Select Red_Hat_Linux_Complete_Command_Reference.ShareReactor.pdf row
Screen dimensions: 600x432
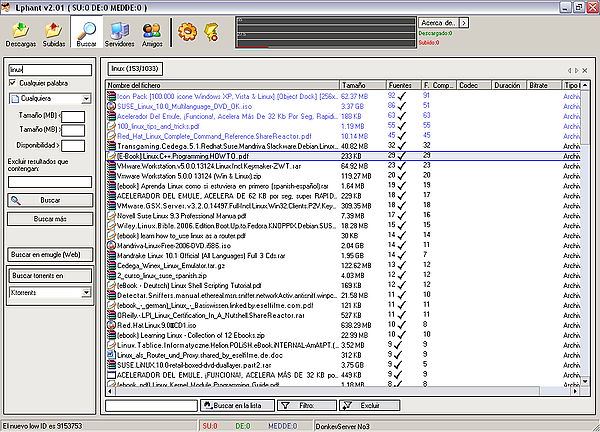343,136
